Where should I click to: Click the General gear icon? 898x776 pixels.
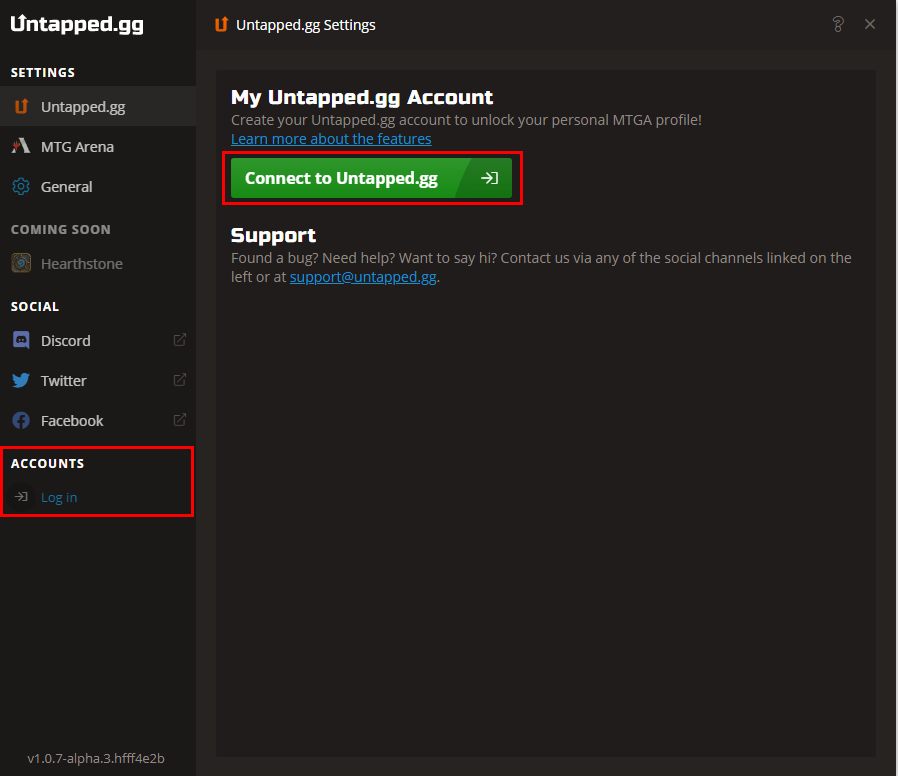pyautogui.click(x=21, y=186)
